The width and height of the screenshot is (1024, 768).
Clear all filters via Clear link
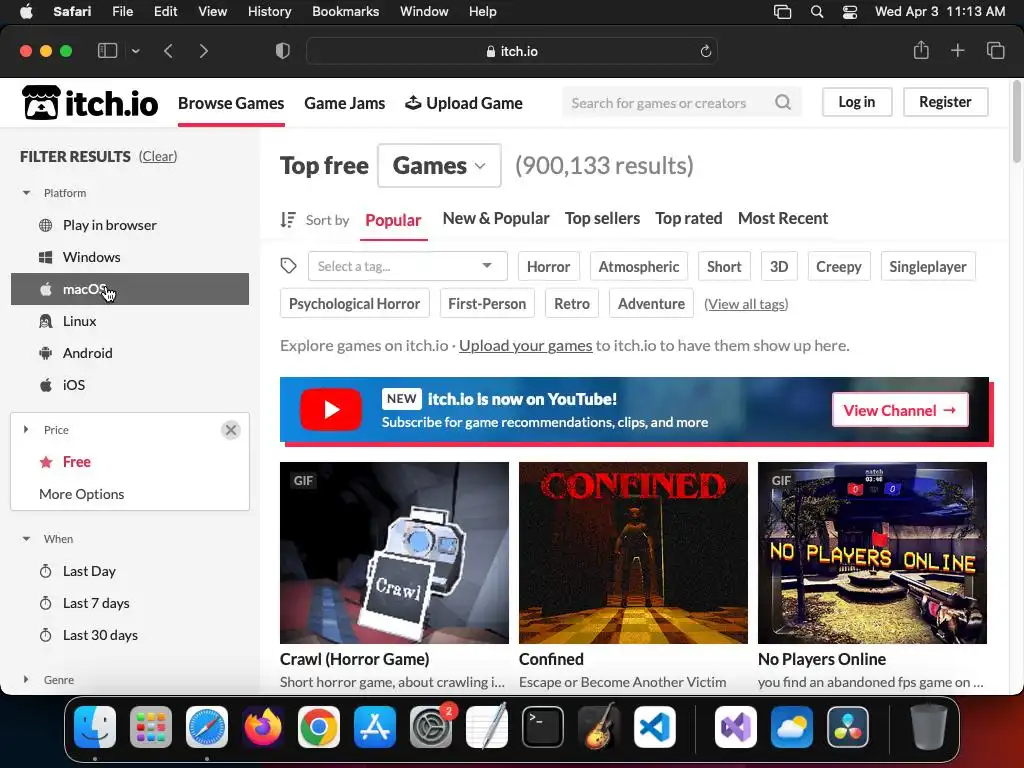[x=157, y=157]
